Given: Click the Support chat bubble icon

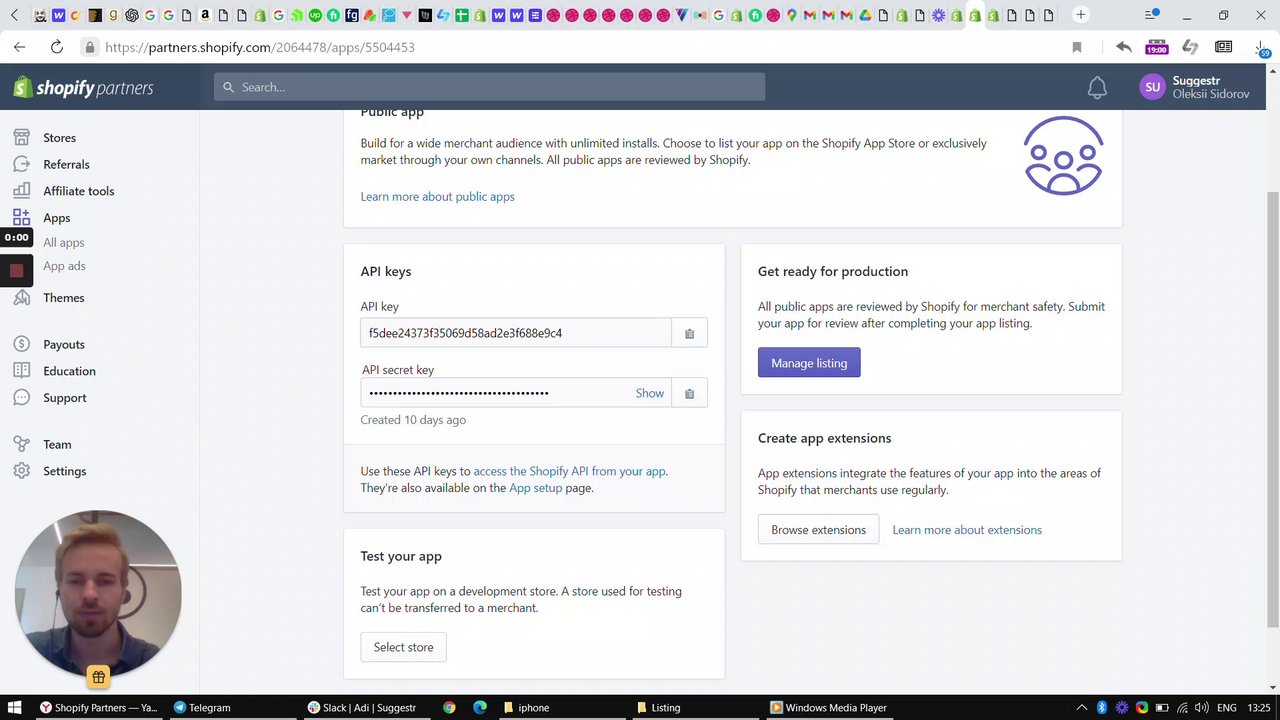Looking at the screenshot, I should [22, 397].
